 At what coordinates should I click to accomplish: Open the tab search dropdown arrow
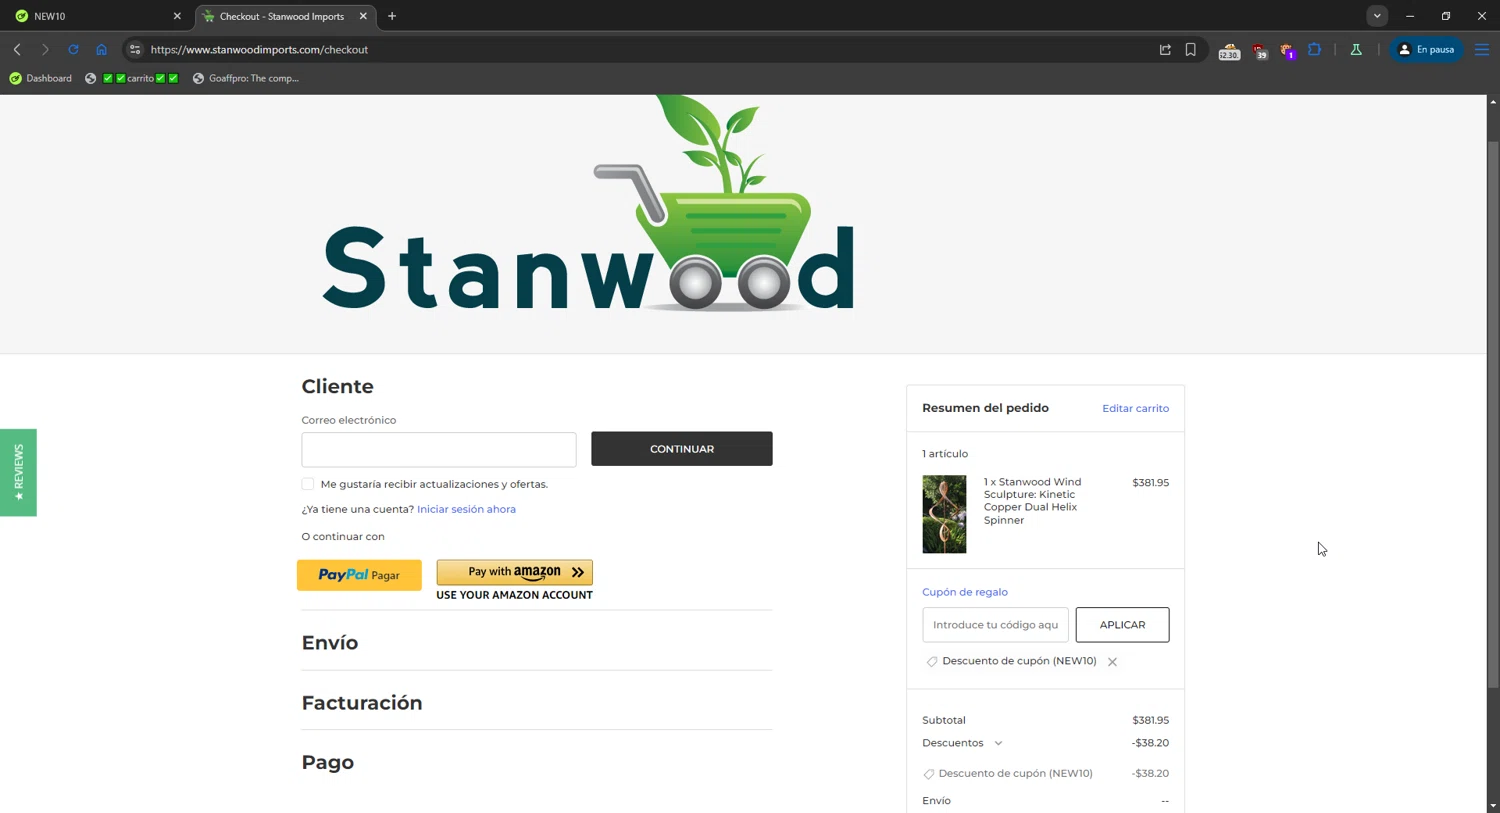1377,16
